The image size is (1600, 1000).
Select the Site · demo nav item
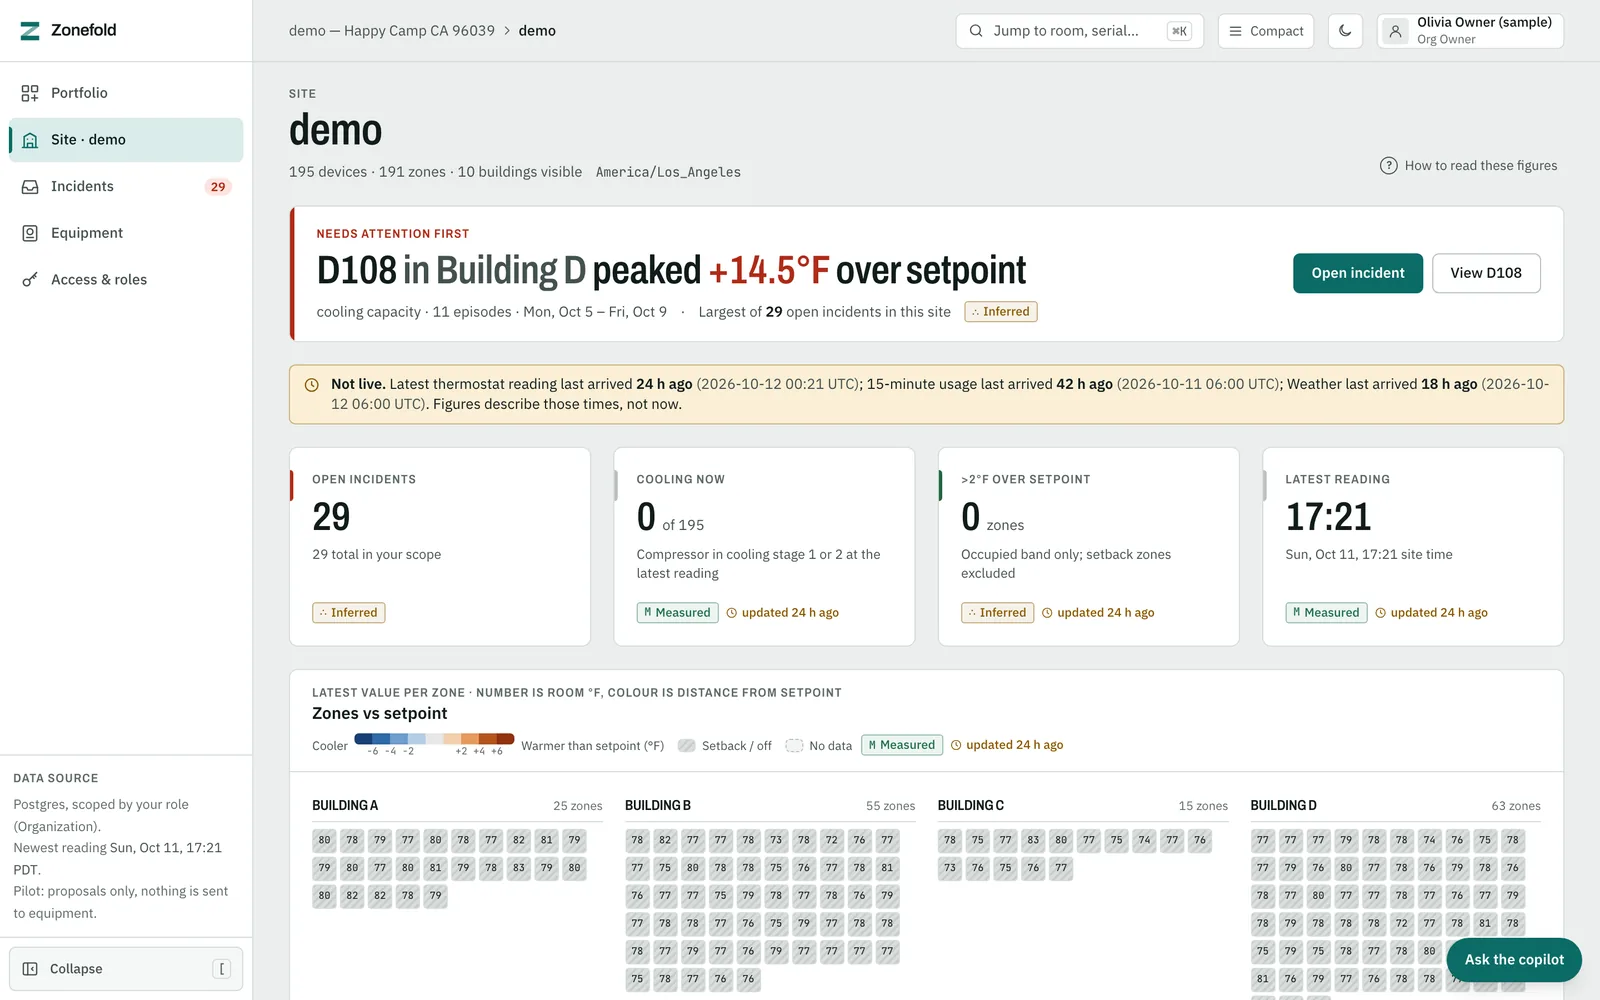point(126,140)
